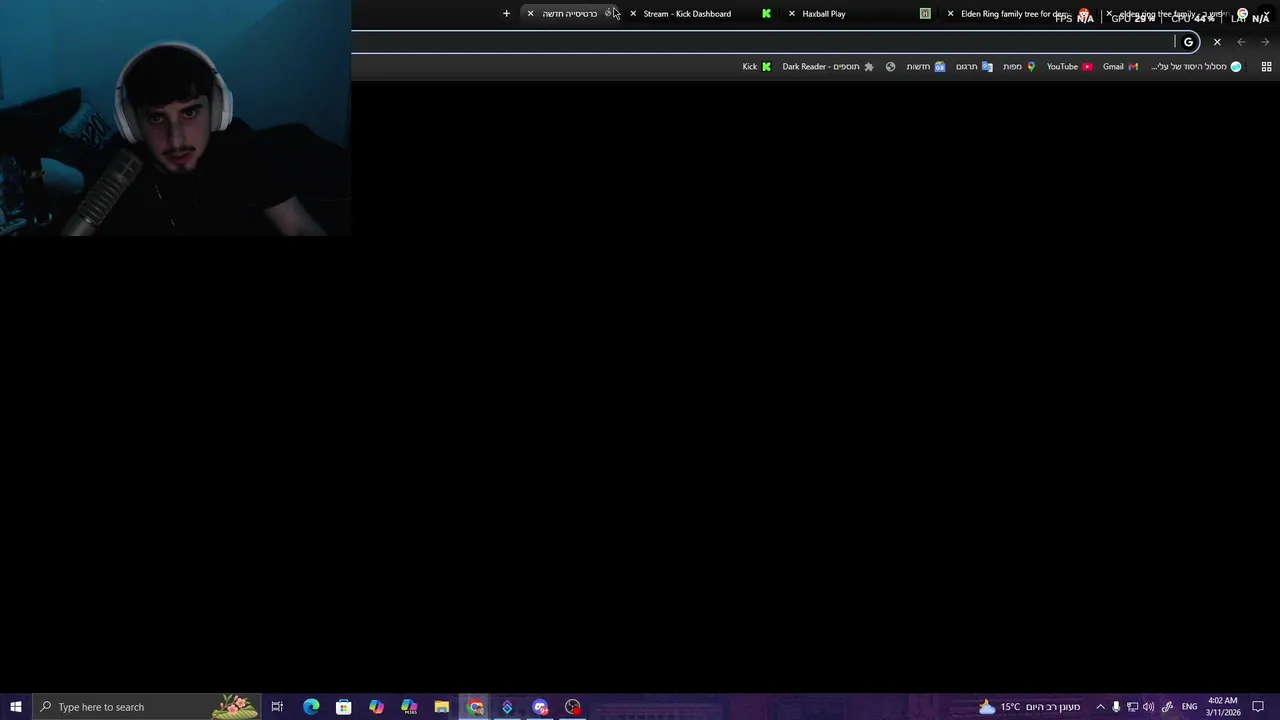Open the חדשות bookmark

click(926, 66)
